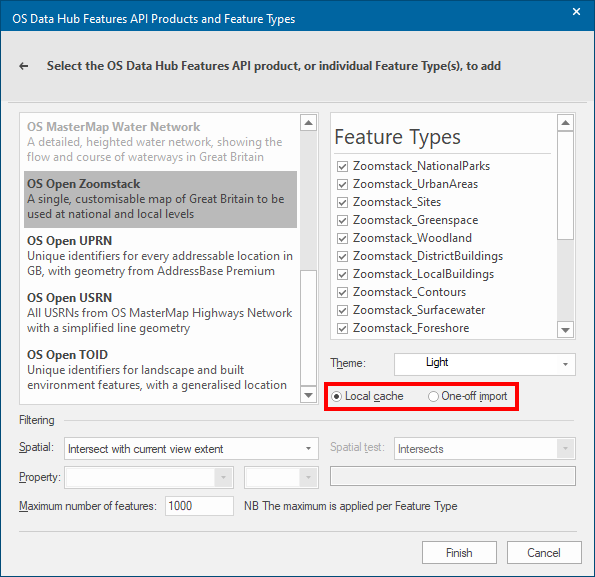Disable Zoomstack_Woodland feature type
The width and height of the screenshot is (595, 577).
click(x=342, y=238)
